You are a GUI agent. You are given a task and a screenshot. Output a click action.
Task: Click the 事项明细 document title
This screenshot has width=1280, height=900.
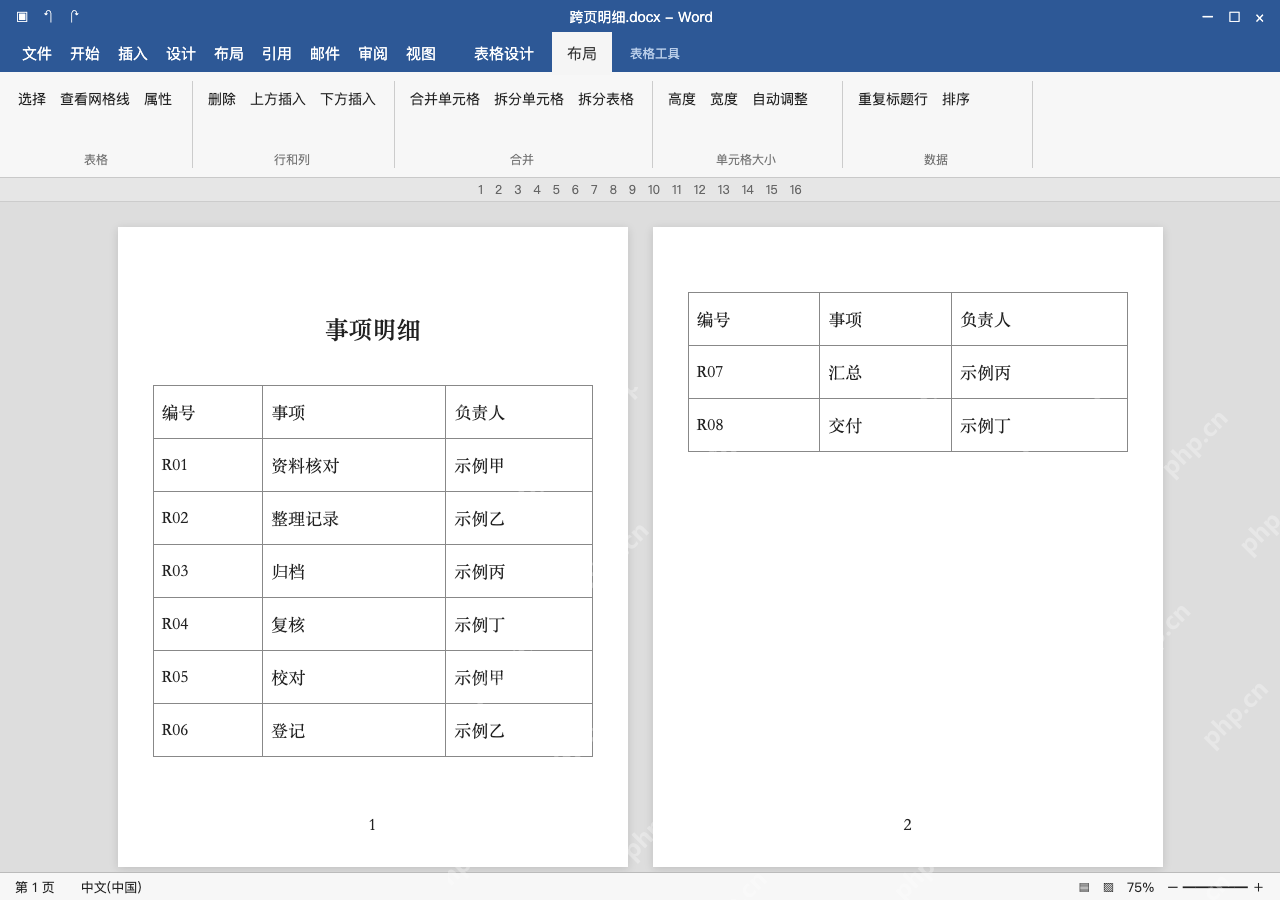click(373, 330)
